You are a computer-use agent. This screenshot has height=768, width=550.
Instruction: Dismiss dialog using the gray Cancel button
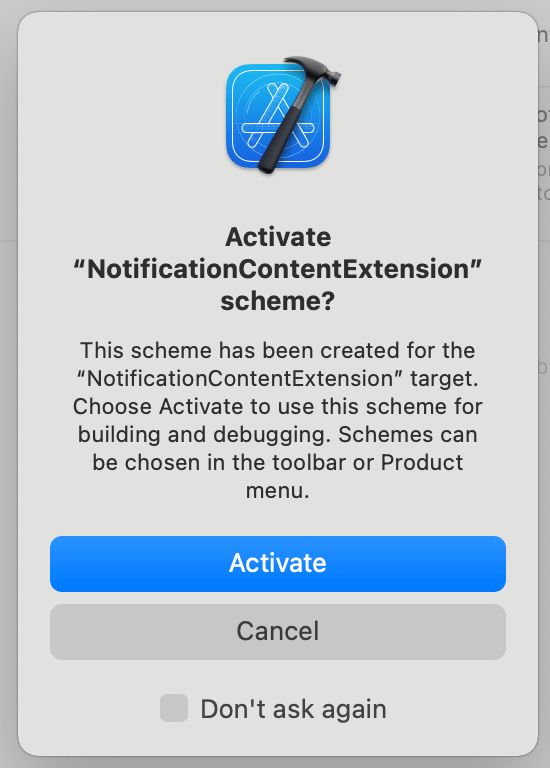tap(278, 631)
